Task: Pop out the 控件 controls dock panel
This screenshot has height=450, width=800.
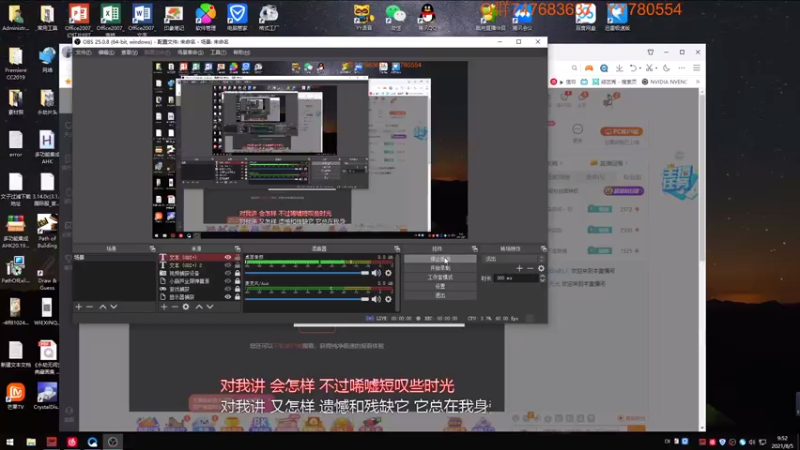Action: [x=474, y=248]
